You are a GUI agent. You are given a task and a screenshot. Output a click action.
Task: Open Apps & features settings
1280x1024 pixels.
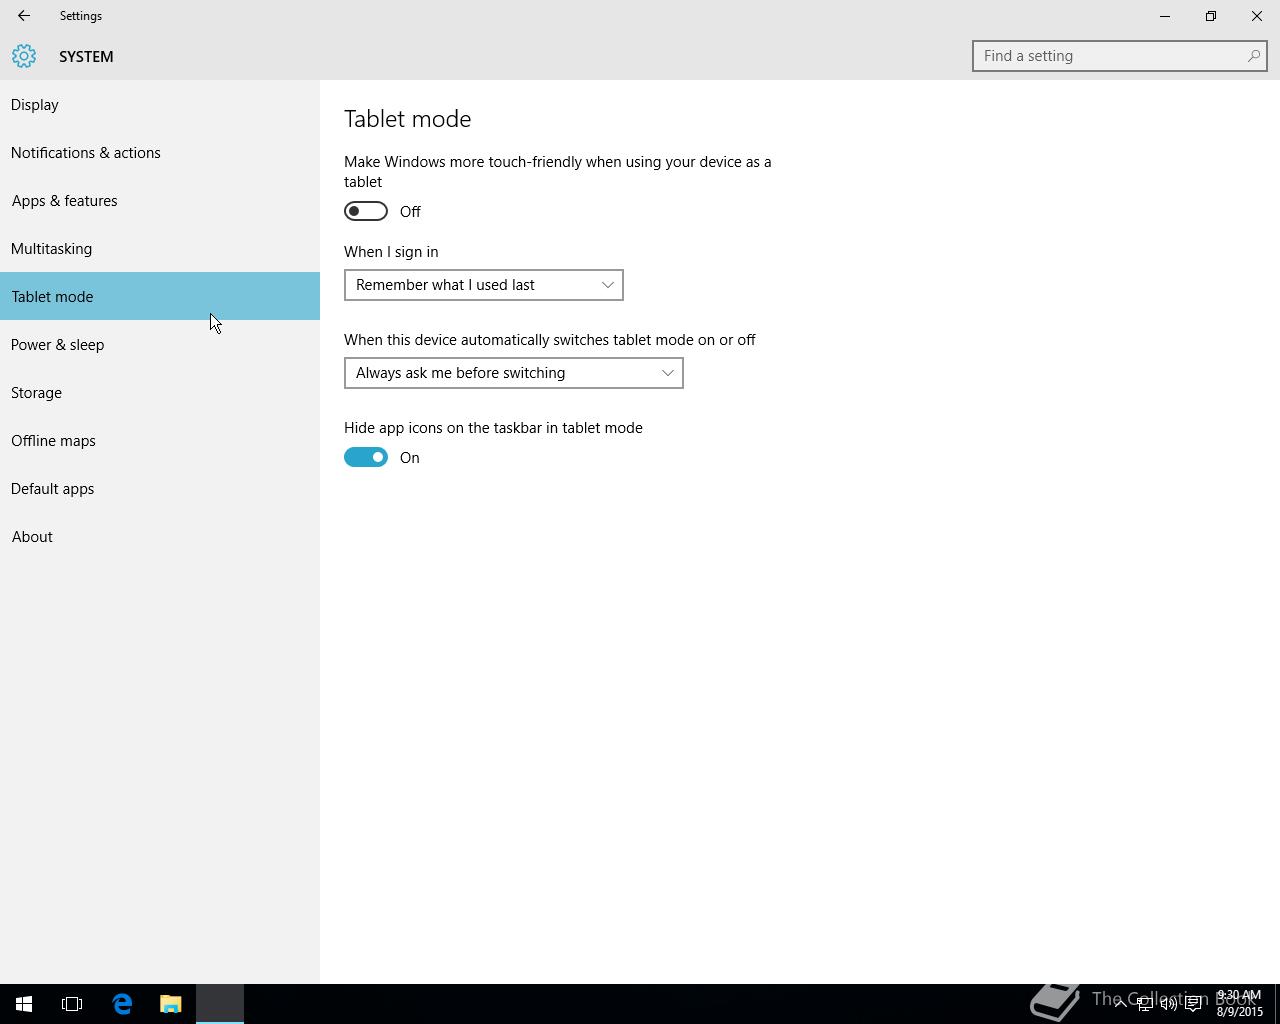tap(160, 201)
